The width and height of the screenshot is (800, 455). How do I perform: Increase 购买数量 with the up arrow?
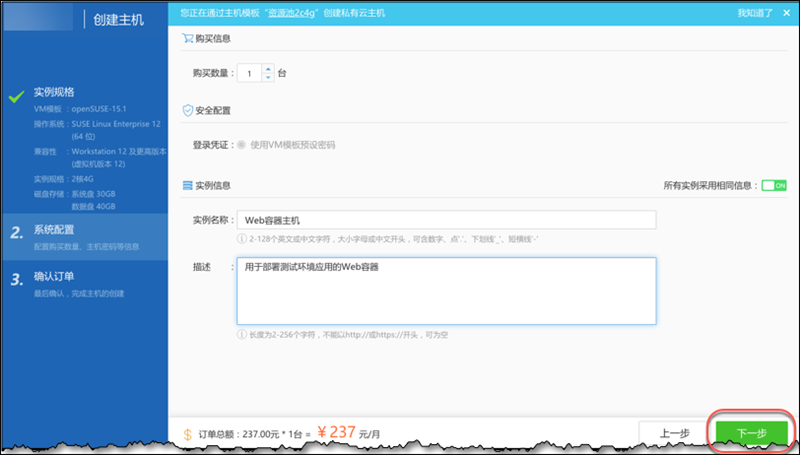pyautogui.click(x=267, y=69)
